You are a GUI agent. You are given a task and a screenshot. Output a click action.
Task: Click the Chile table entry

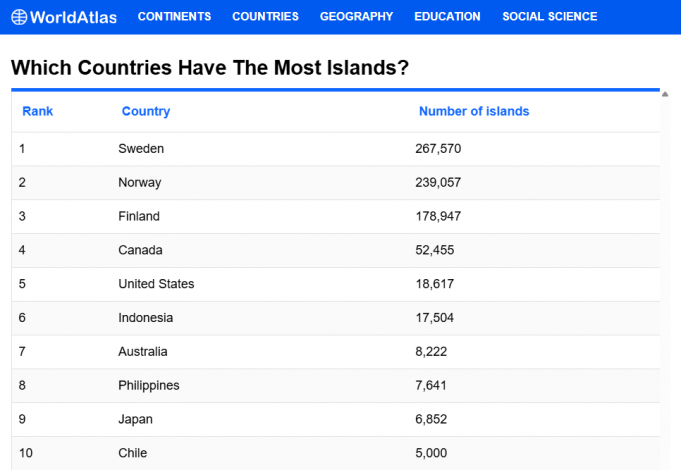(x=134, y=454)
